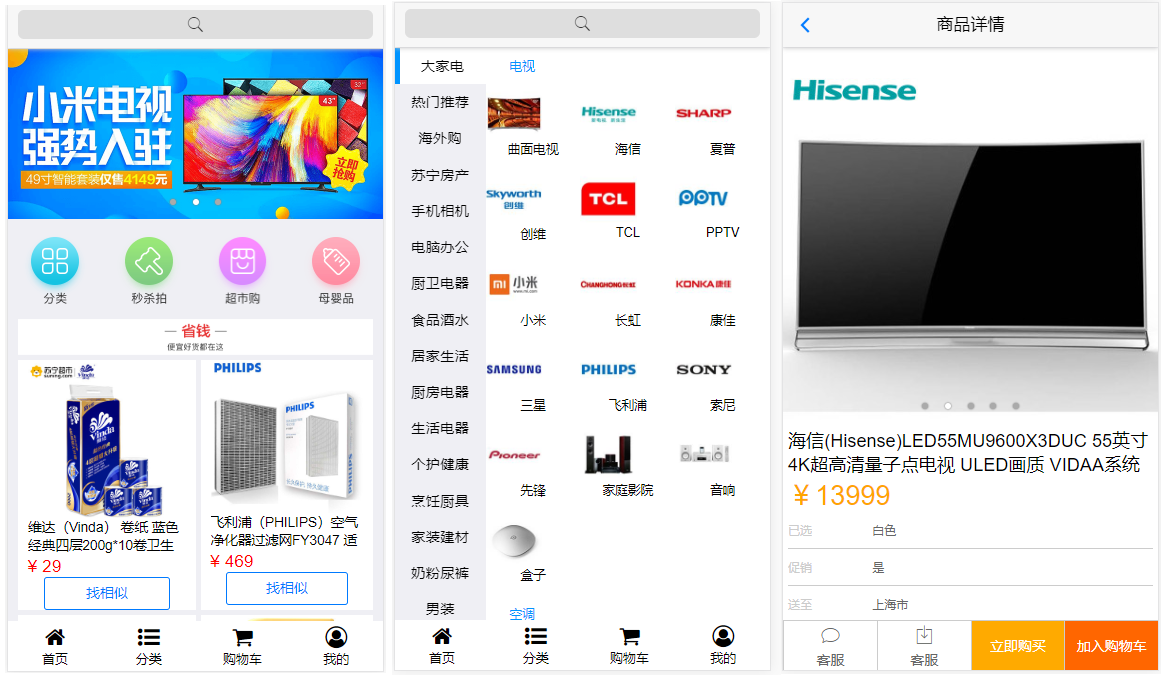Viewport: 1165px width, 676px height.
Task: Select the Hisense 海信 brand logo
Action: click(609, 113)
